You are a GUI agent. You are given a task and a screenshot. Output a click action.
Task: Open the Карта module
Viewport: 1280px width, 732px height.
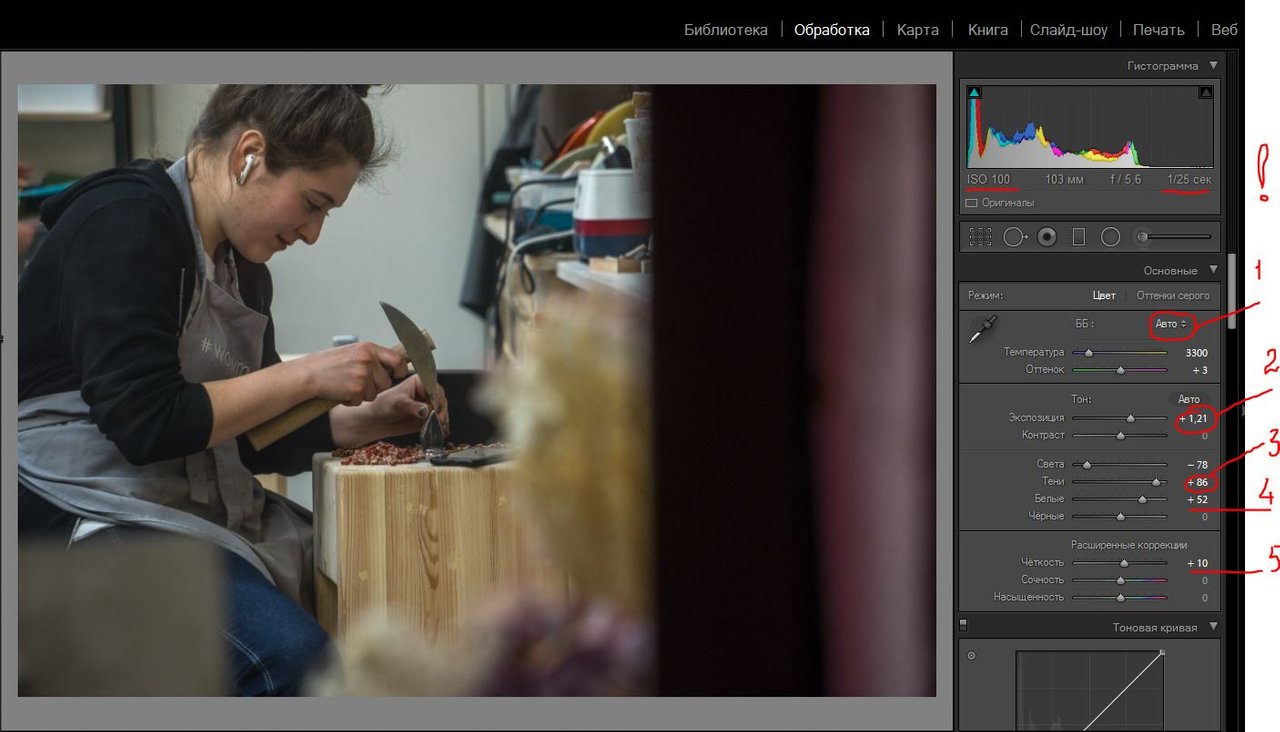pos(918,30)
